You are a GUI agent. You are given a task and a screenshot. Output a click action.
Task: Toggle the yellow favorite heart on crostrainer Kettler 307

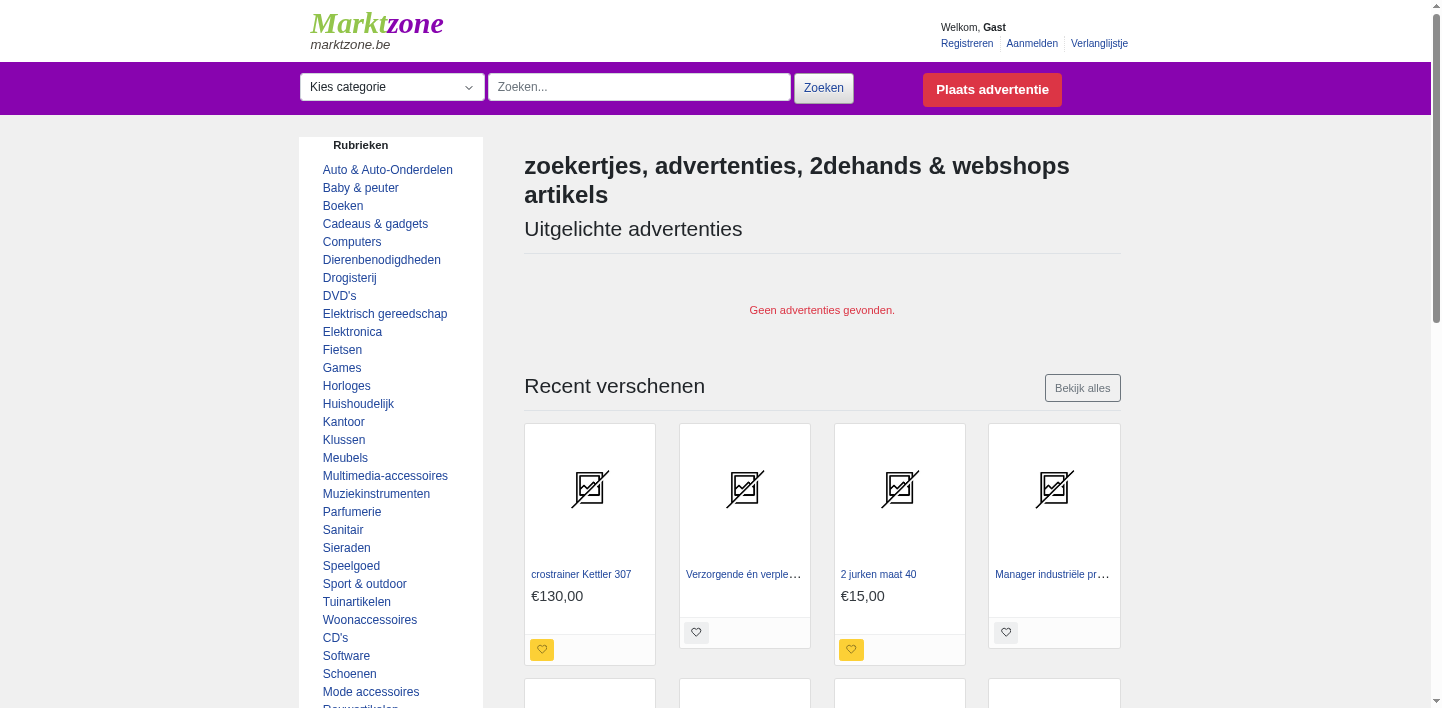542,650
